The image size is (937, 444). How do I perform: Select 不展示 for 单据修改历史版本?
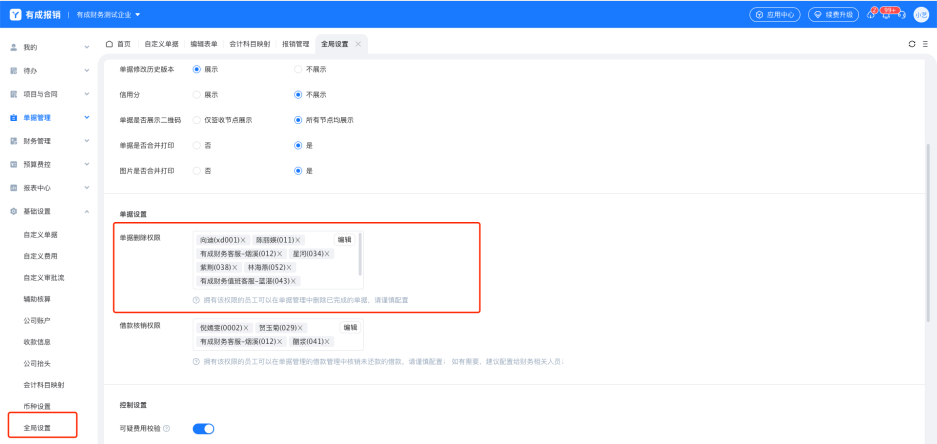pos(298,68)
